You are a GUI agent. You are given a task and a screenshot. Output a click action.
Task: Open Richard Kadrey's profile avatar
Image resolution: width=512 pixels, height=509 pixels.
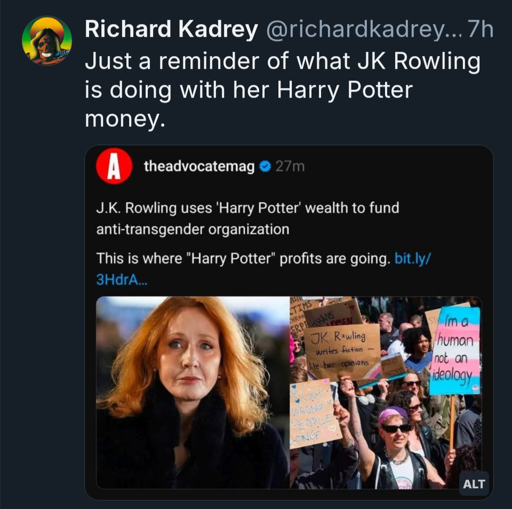tap(47, 40)
